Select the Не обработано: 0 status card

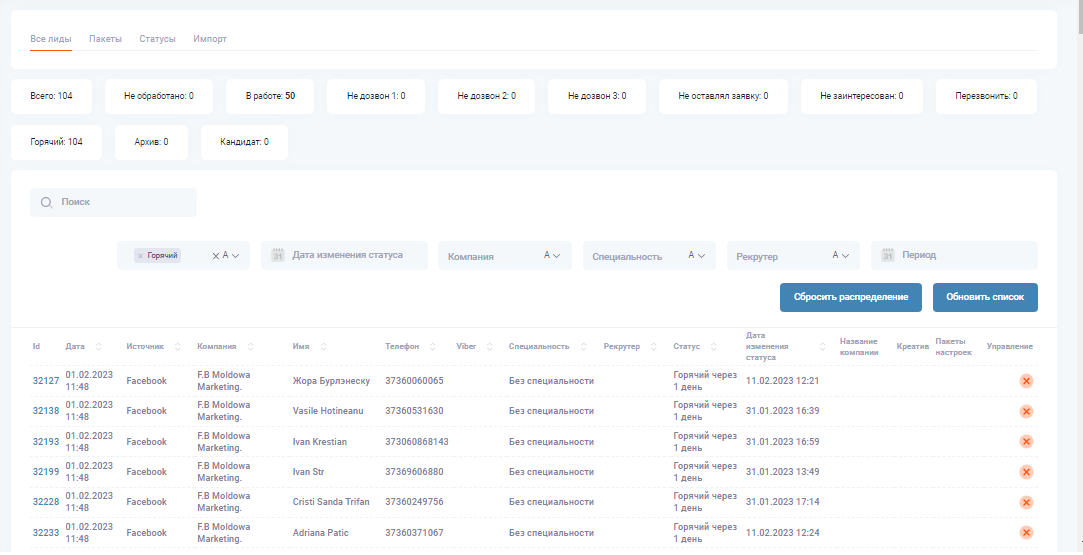point(159,96)
